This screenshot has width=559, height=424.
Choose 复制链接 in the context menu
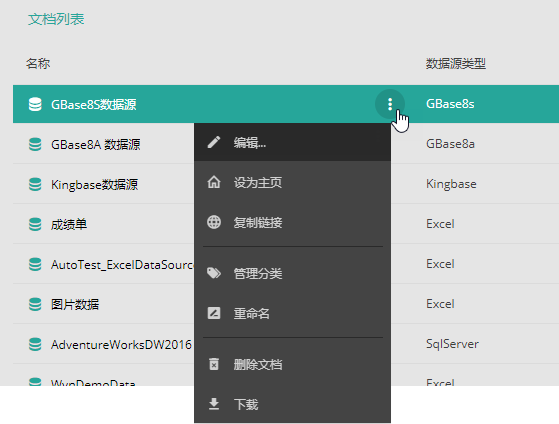[x=292, y=222]
